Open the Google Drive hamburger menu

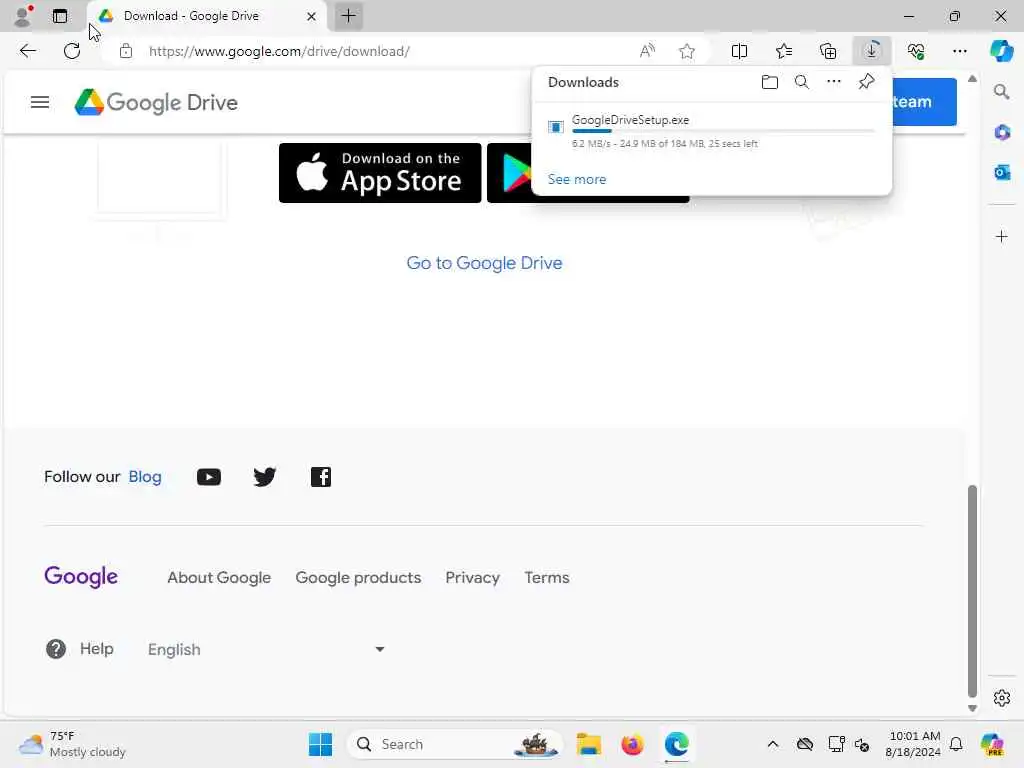[40, 102]
